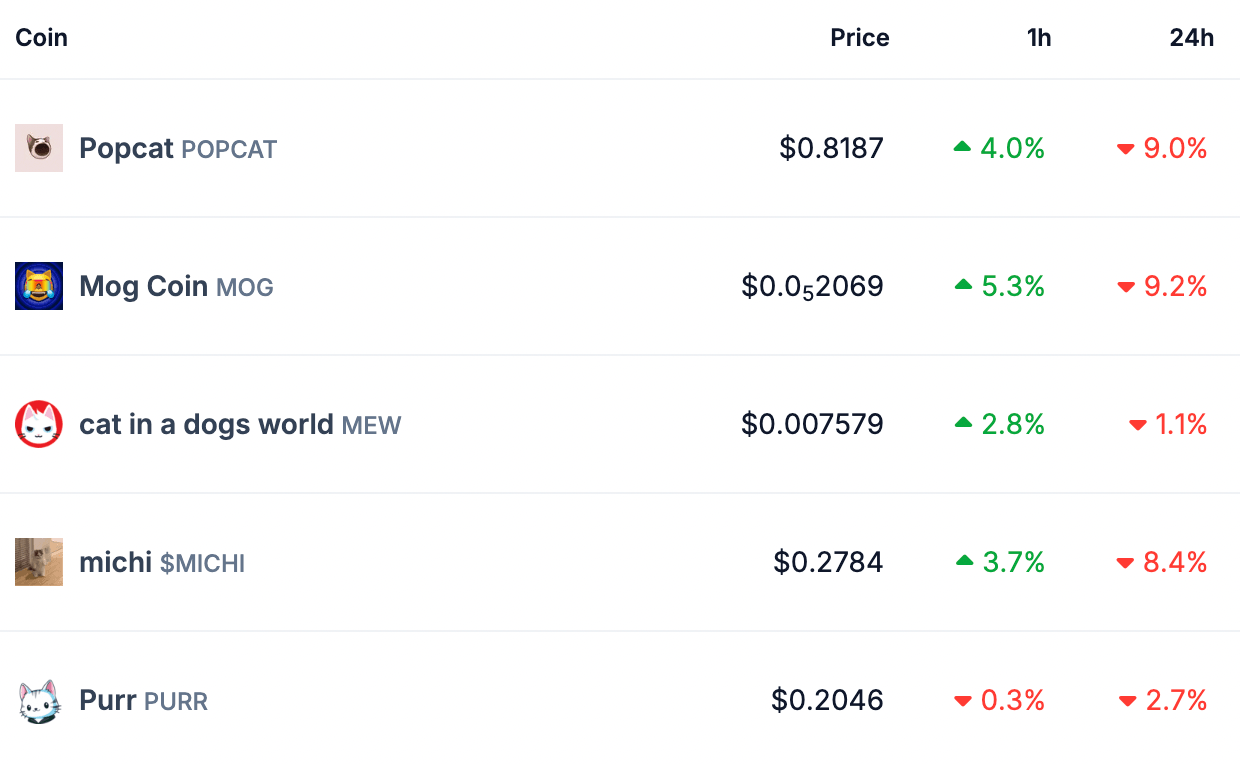Open the Popcat coin page link

point(126,149)
